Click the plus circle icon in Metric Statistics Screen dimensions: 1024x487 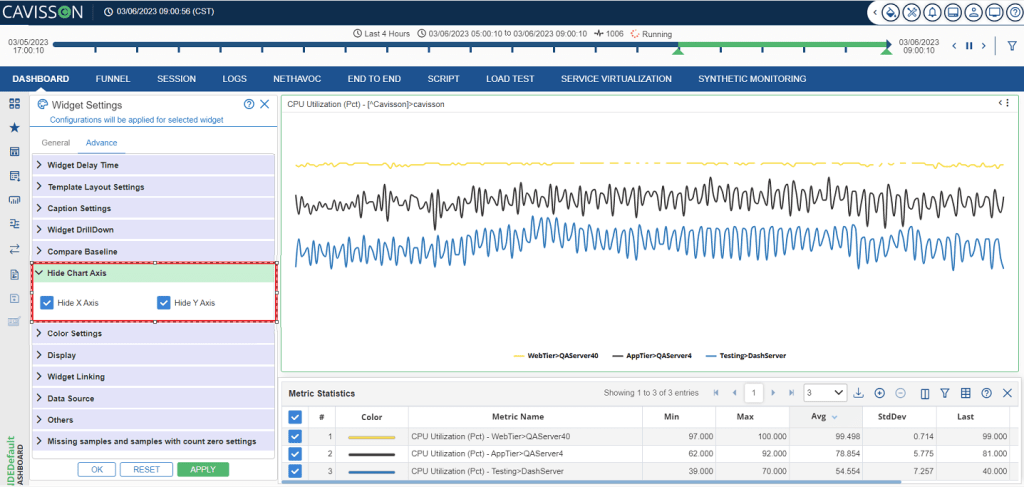click(x=880, y=393)
